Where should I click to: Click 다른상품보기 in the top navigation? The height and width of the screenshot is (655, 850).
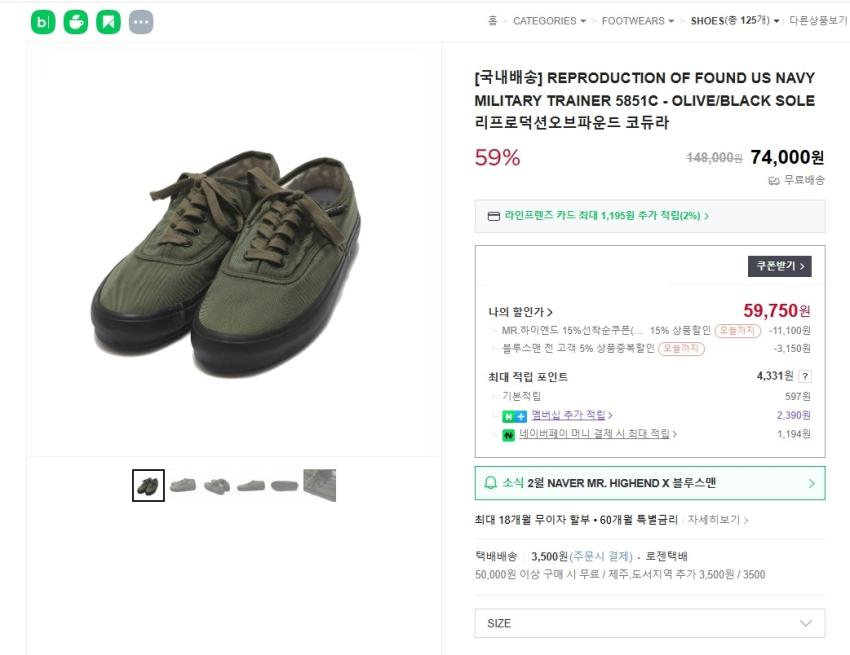(817, 21)
